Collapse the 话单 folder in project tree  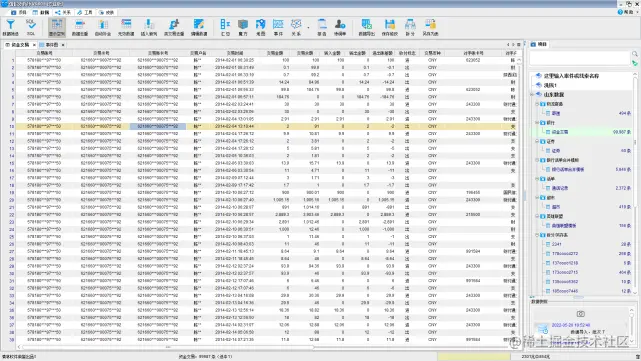(x=537, y=179)
